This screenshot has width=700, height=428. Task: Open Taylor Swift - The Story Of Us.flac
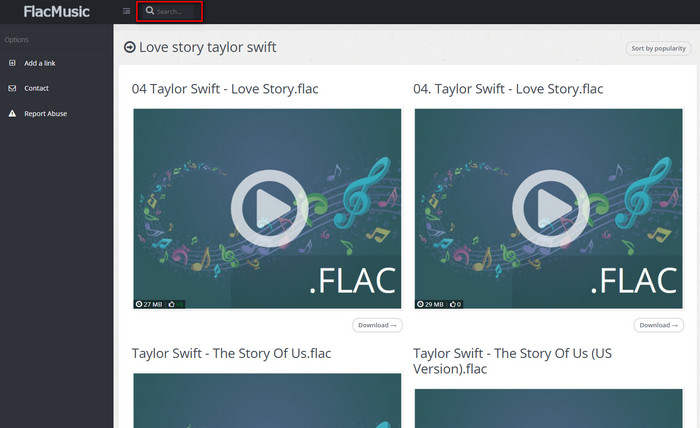tap(231, 353)
